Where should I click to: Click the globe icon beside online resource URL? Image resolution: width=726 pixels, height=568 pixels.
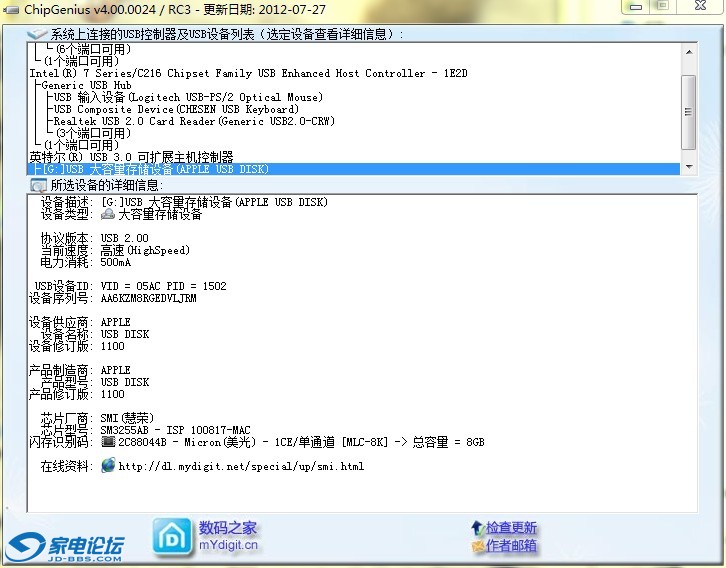click(x=108, y=466)
